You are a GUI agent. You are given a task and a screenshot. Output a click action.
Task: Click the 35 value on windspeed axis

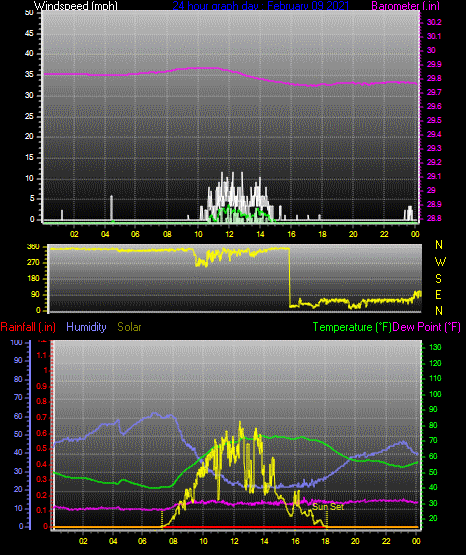[x=29, y=75]
